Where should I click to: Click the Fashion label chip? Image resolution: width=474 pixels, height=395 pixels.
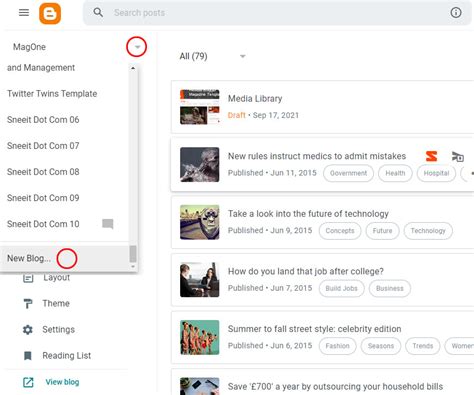click(x=338, y=346)
